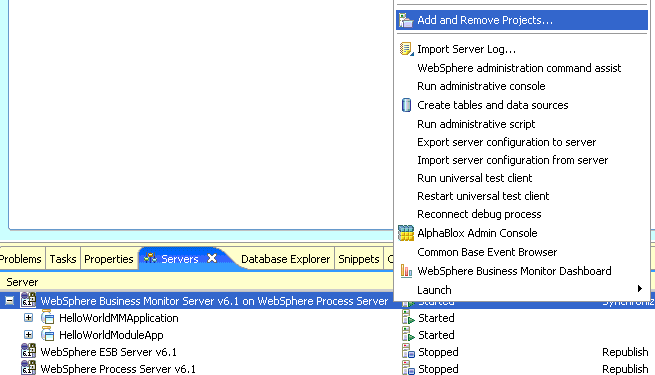Image resolution: width=655 pixels, height=375 pixels.
Task: Collapse the WebSphere Business Monitor Server node
Action: pos(9,301)
